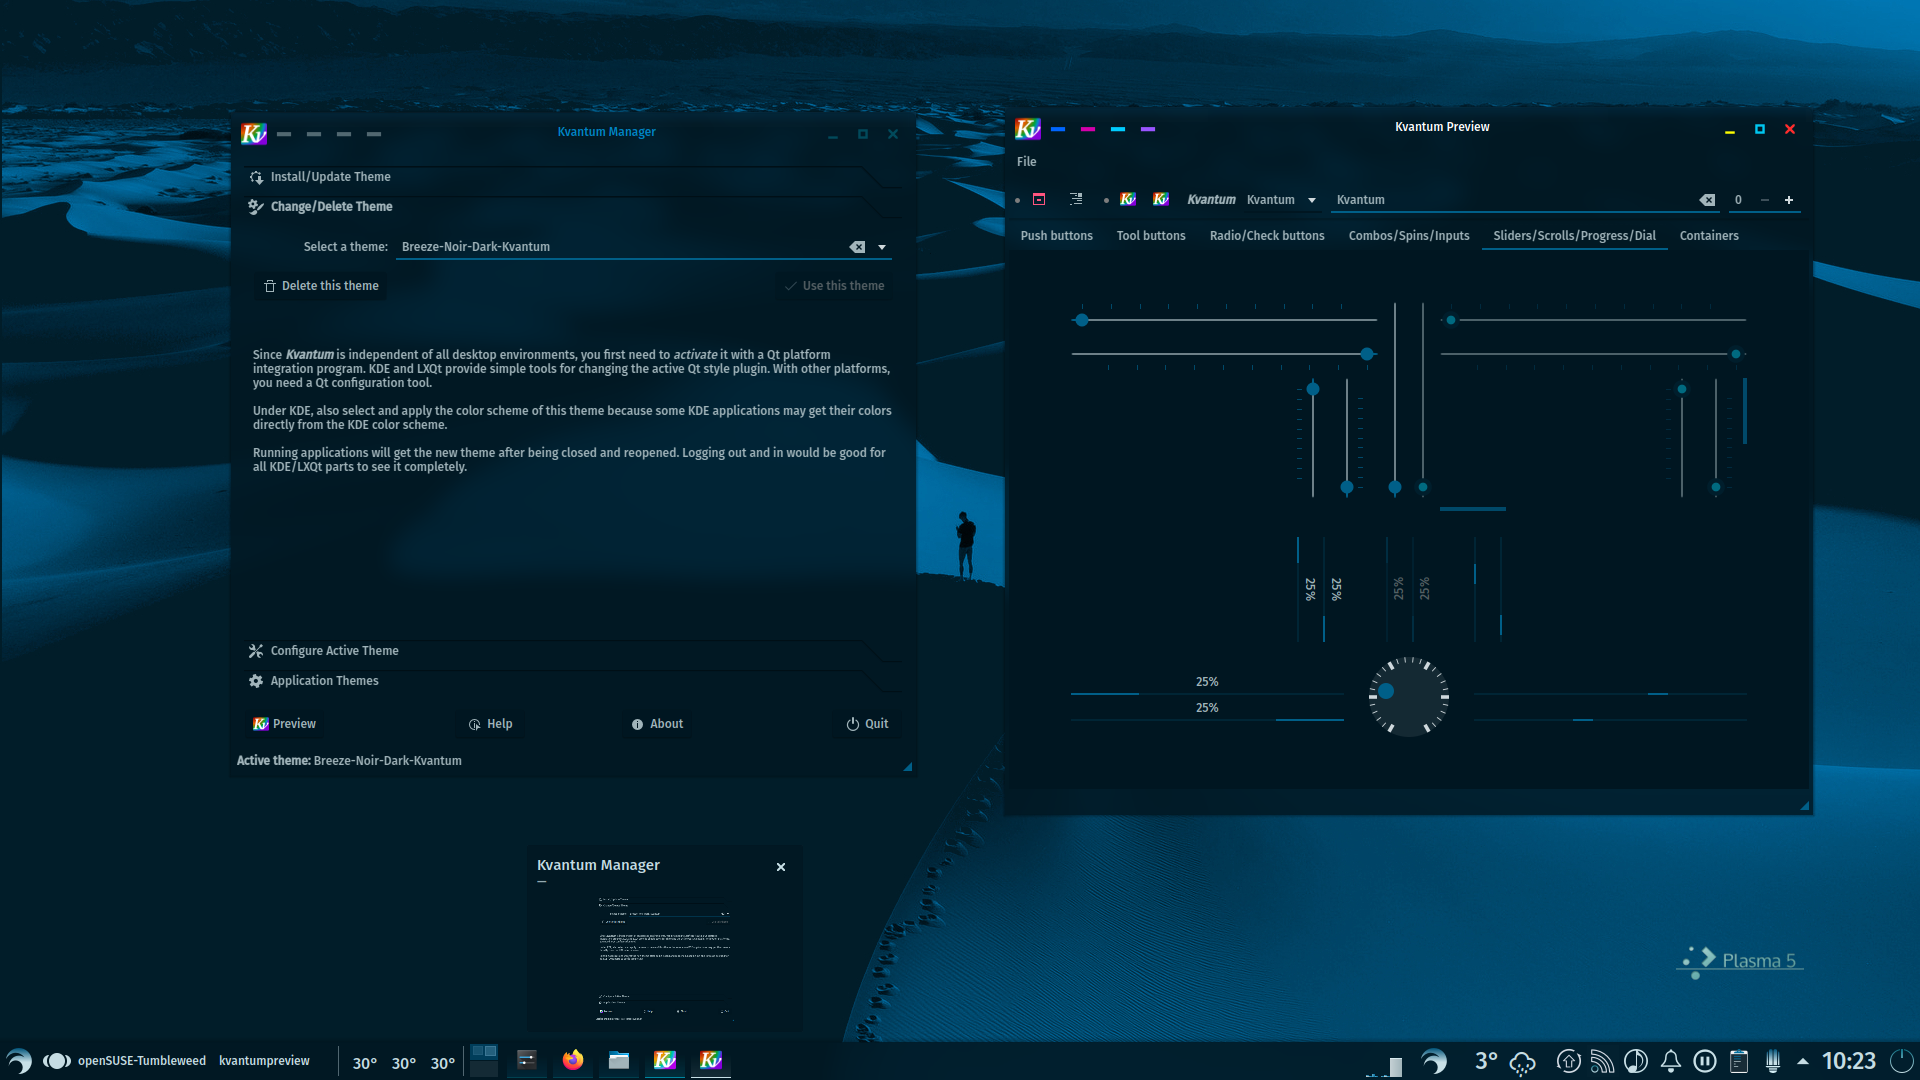Open System Settings from the taskbar

[x=527, y=1060]
